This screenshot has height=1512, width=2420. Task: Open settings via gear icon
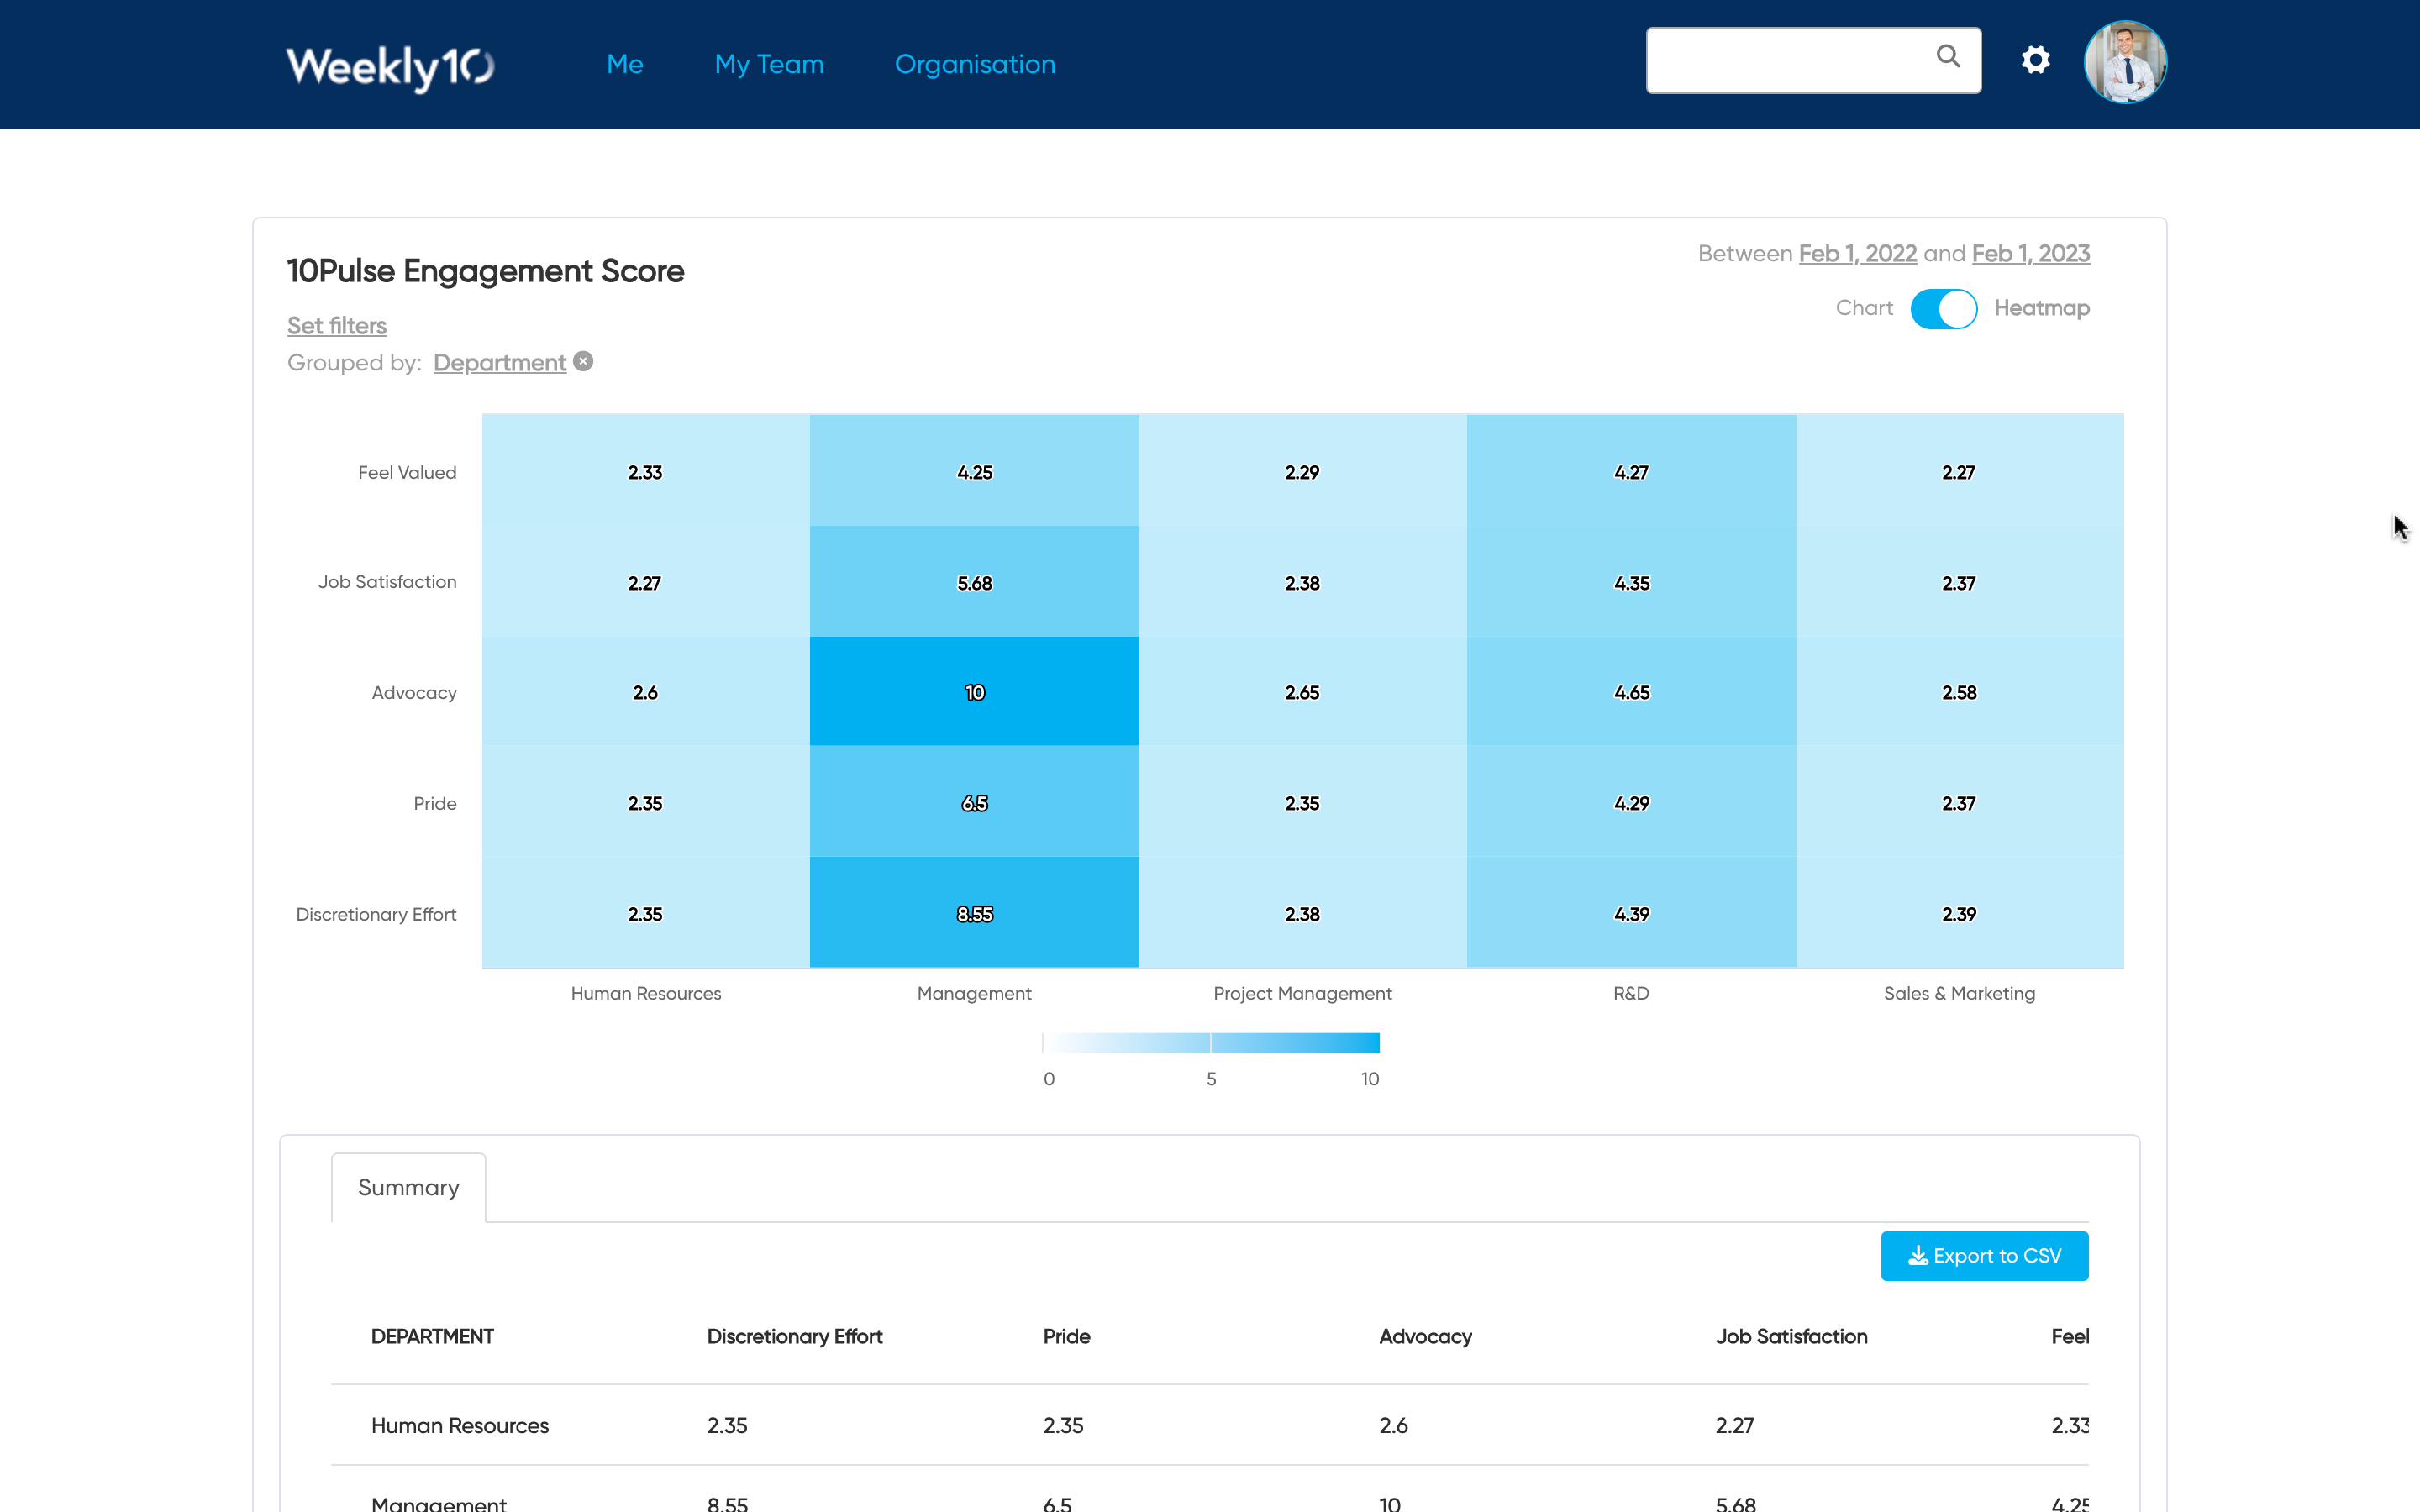click(2035, 60)
